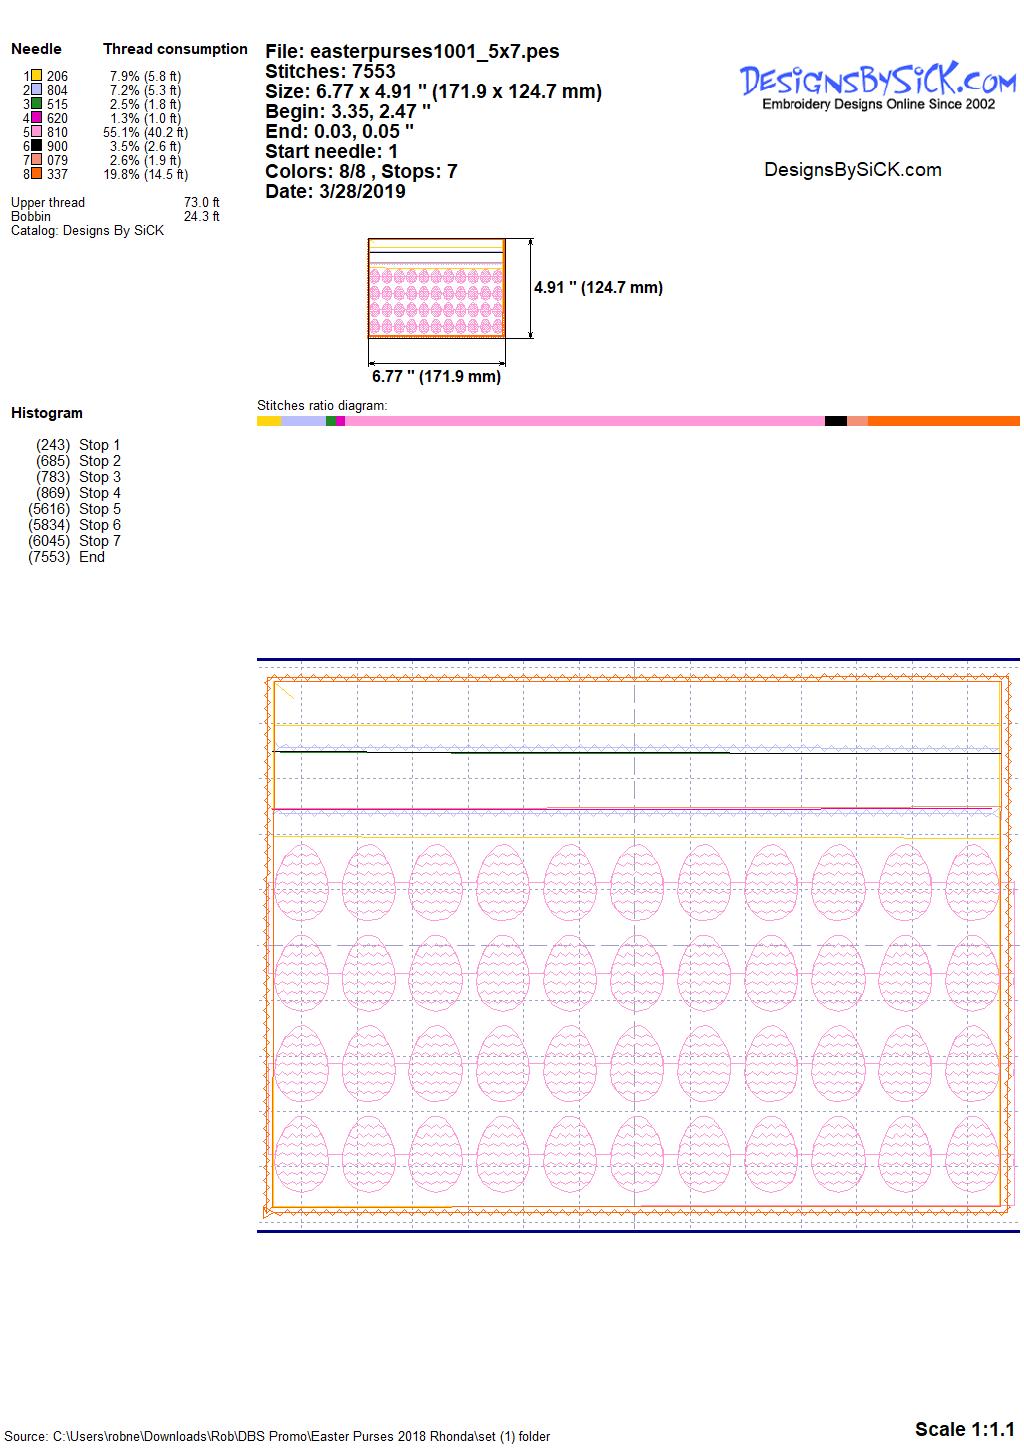Click the orange segment of the stitches ratio bar

click(943, 421)
